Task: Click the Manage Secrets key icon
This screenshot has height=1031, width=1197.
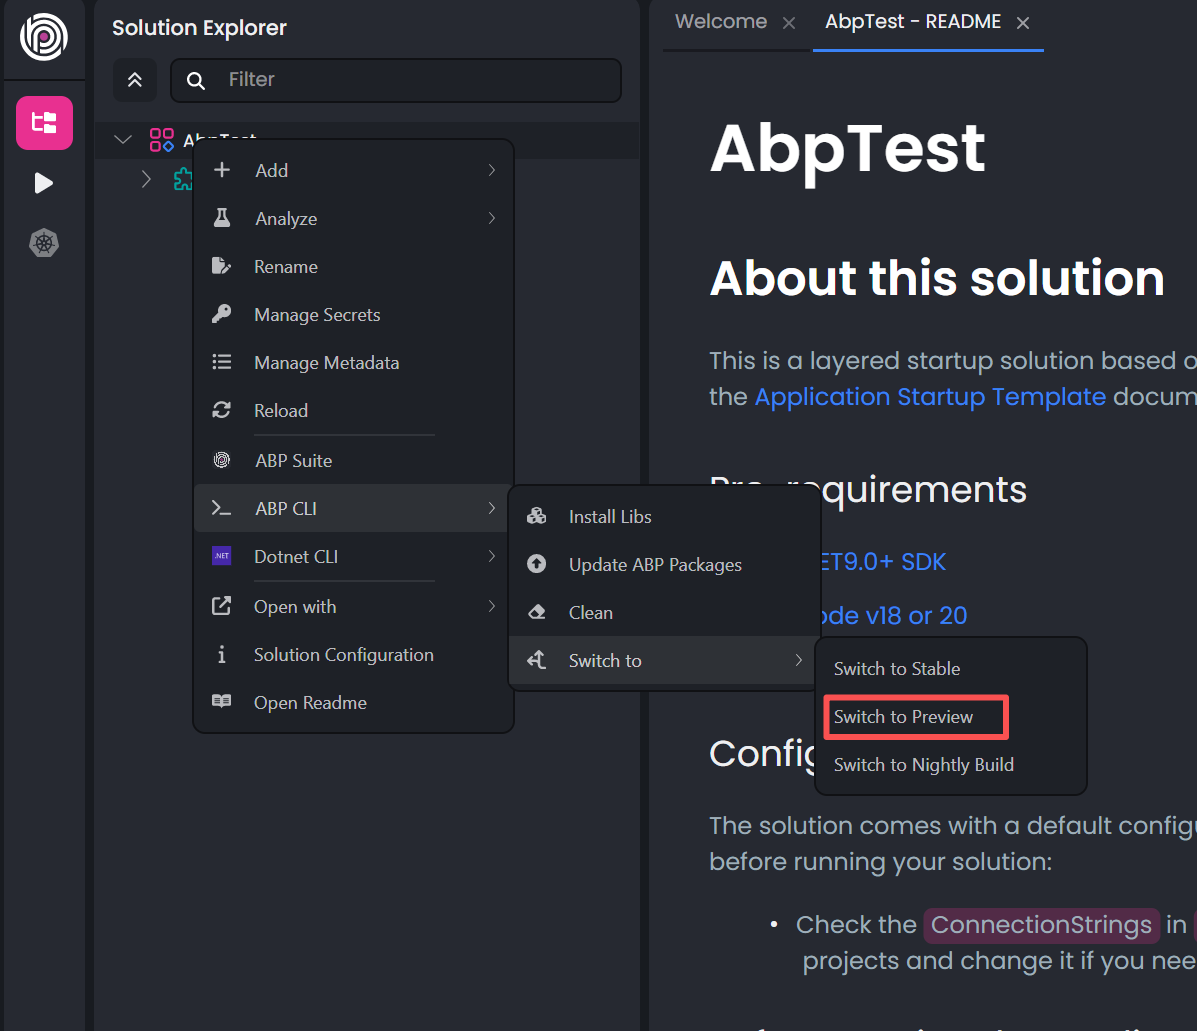Action: (222, 314)
